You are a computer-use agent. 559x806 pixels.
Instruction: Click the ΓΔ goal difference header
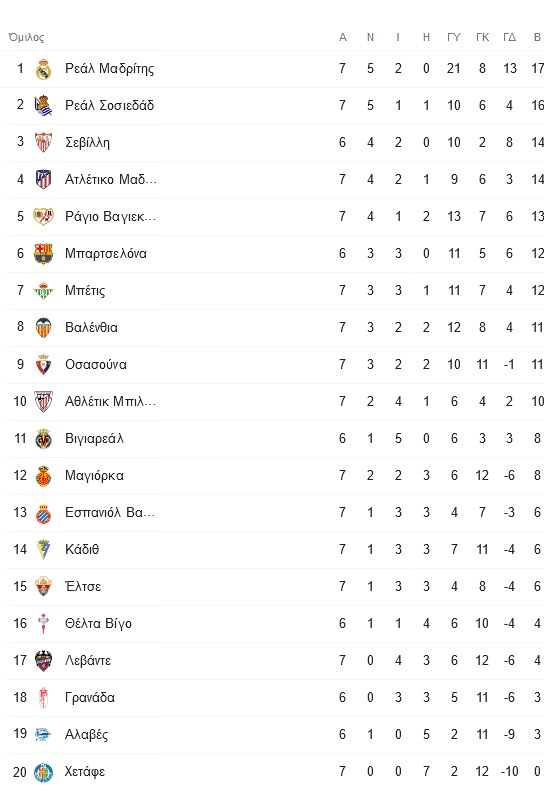(x=509, y=38)
